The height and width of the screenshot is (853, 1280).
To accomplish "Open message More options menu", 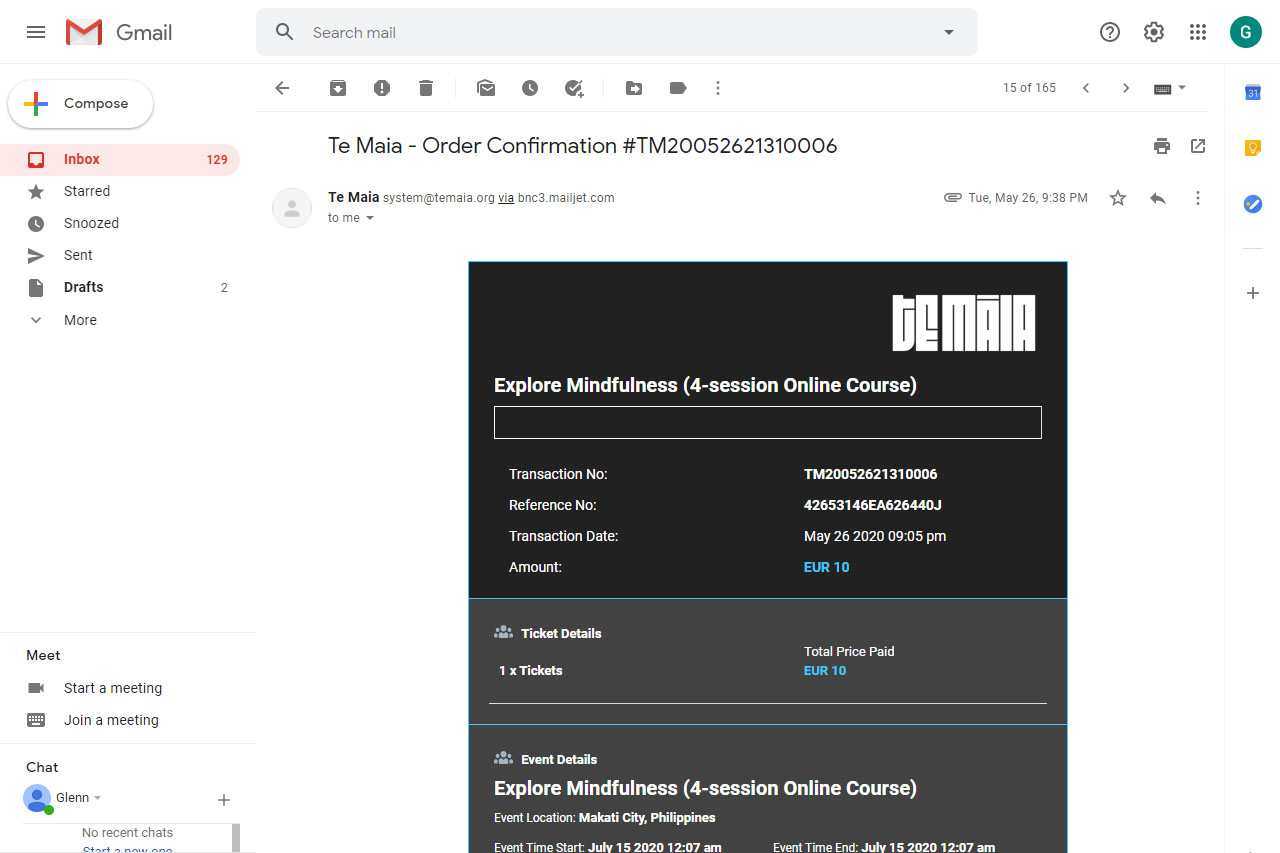I will [x=1198, y=198].
